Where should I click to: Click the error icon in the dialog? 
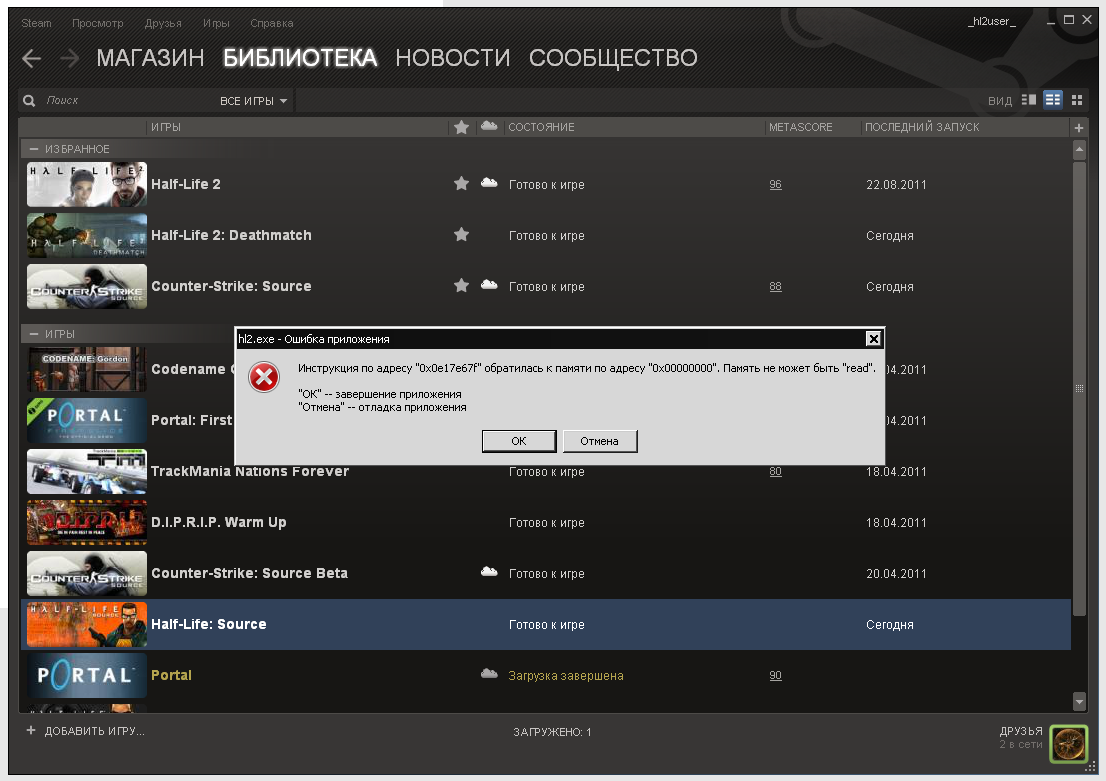(265, 377)
